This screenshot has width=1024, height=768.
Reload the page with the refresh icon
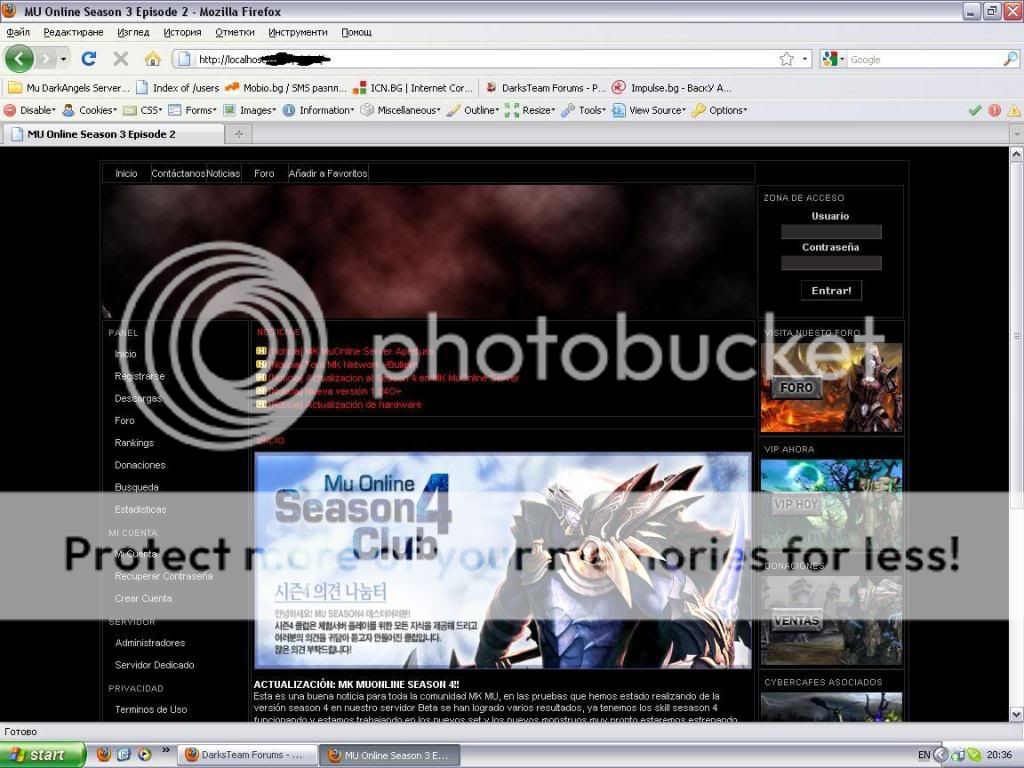point(89,59)
